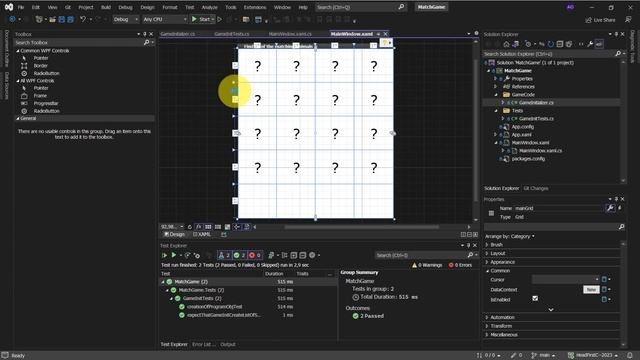Click the main branch in status bar
Image resolution: width=640 pixels, height=360 pixels.
point(543,356)
